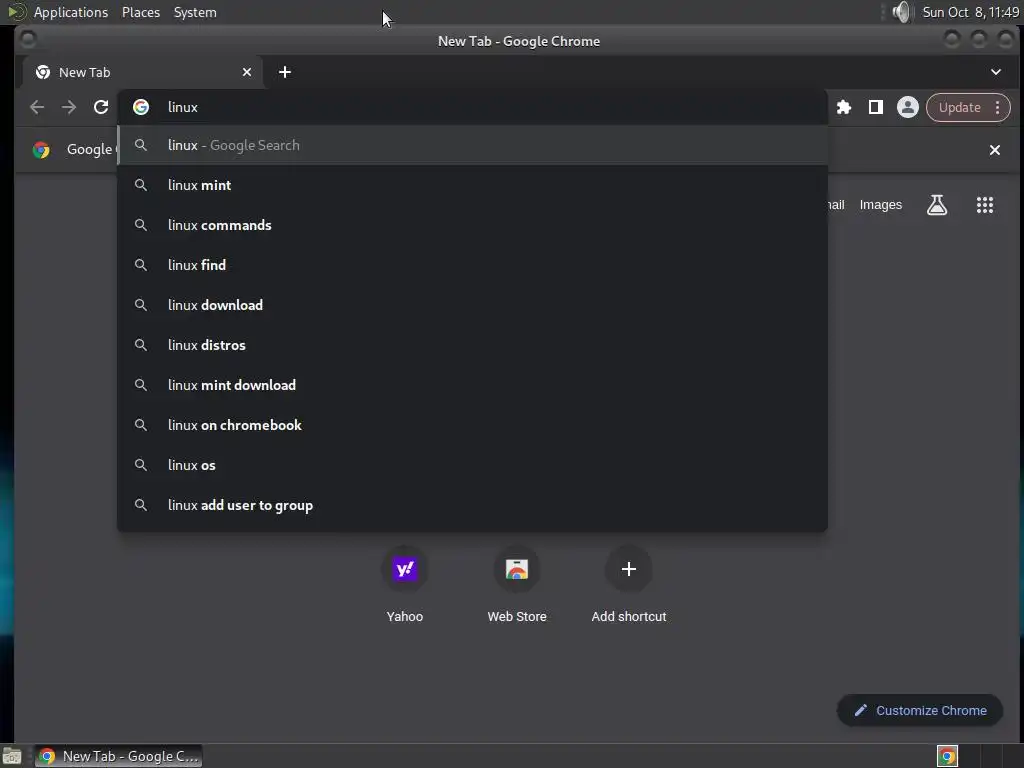Pick the linux on chromebook suggestion
Image resolution: width=1024 pixels, height=768 pixels.
[472, 425]
